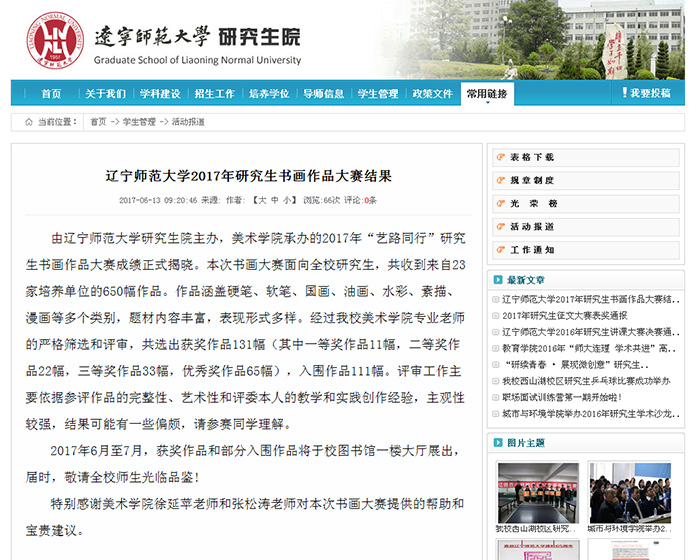Go to 学生管理 in the breadcrumb
The image size is (700, 560).
point(139,121)
